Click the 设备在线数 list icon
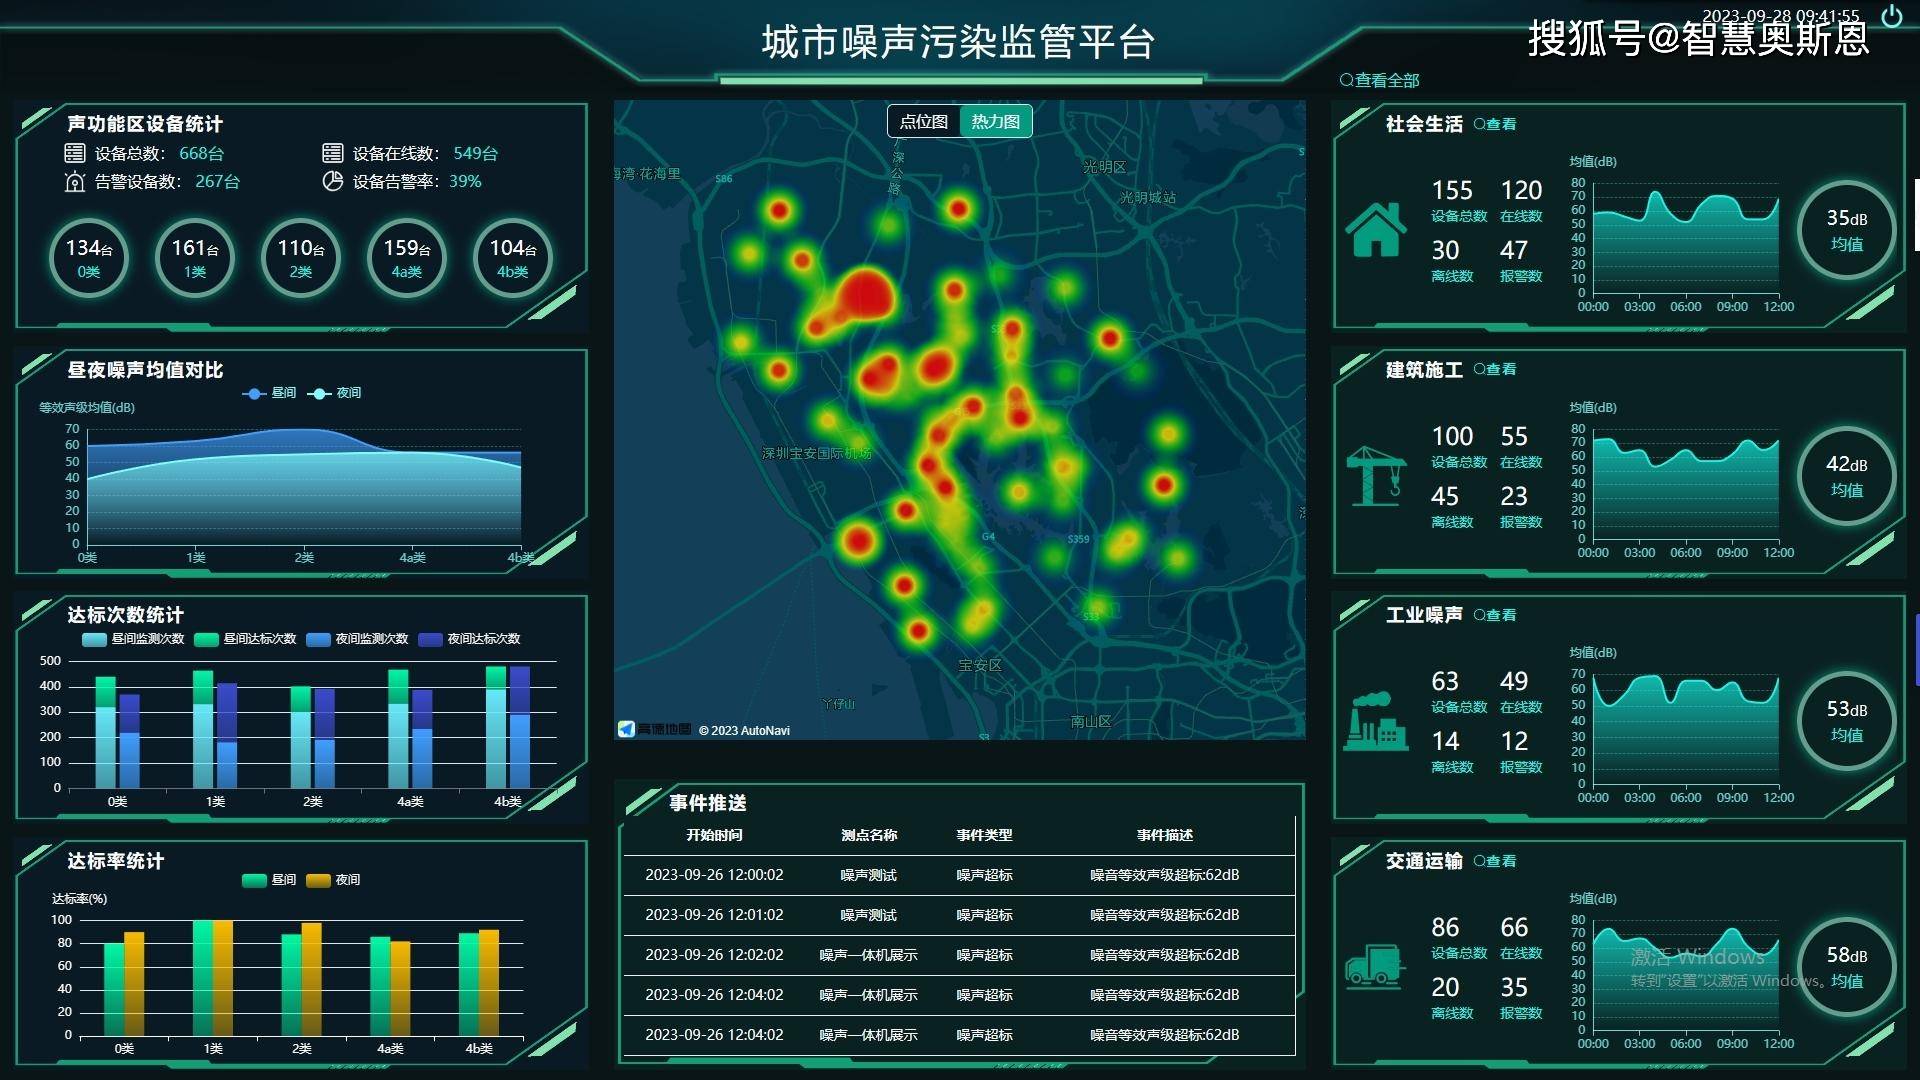Viewport: 1920px width, 1080px height. (x=333, y=153)
